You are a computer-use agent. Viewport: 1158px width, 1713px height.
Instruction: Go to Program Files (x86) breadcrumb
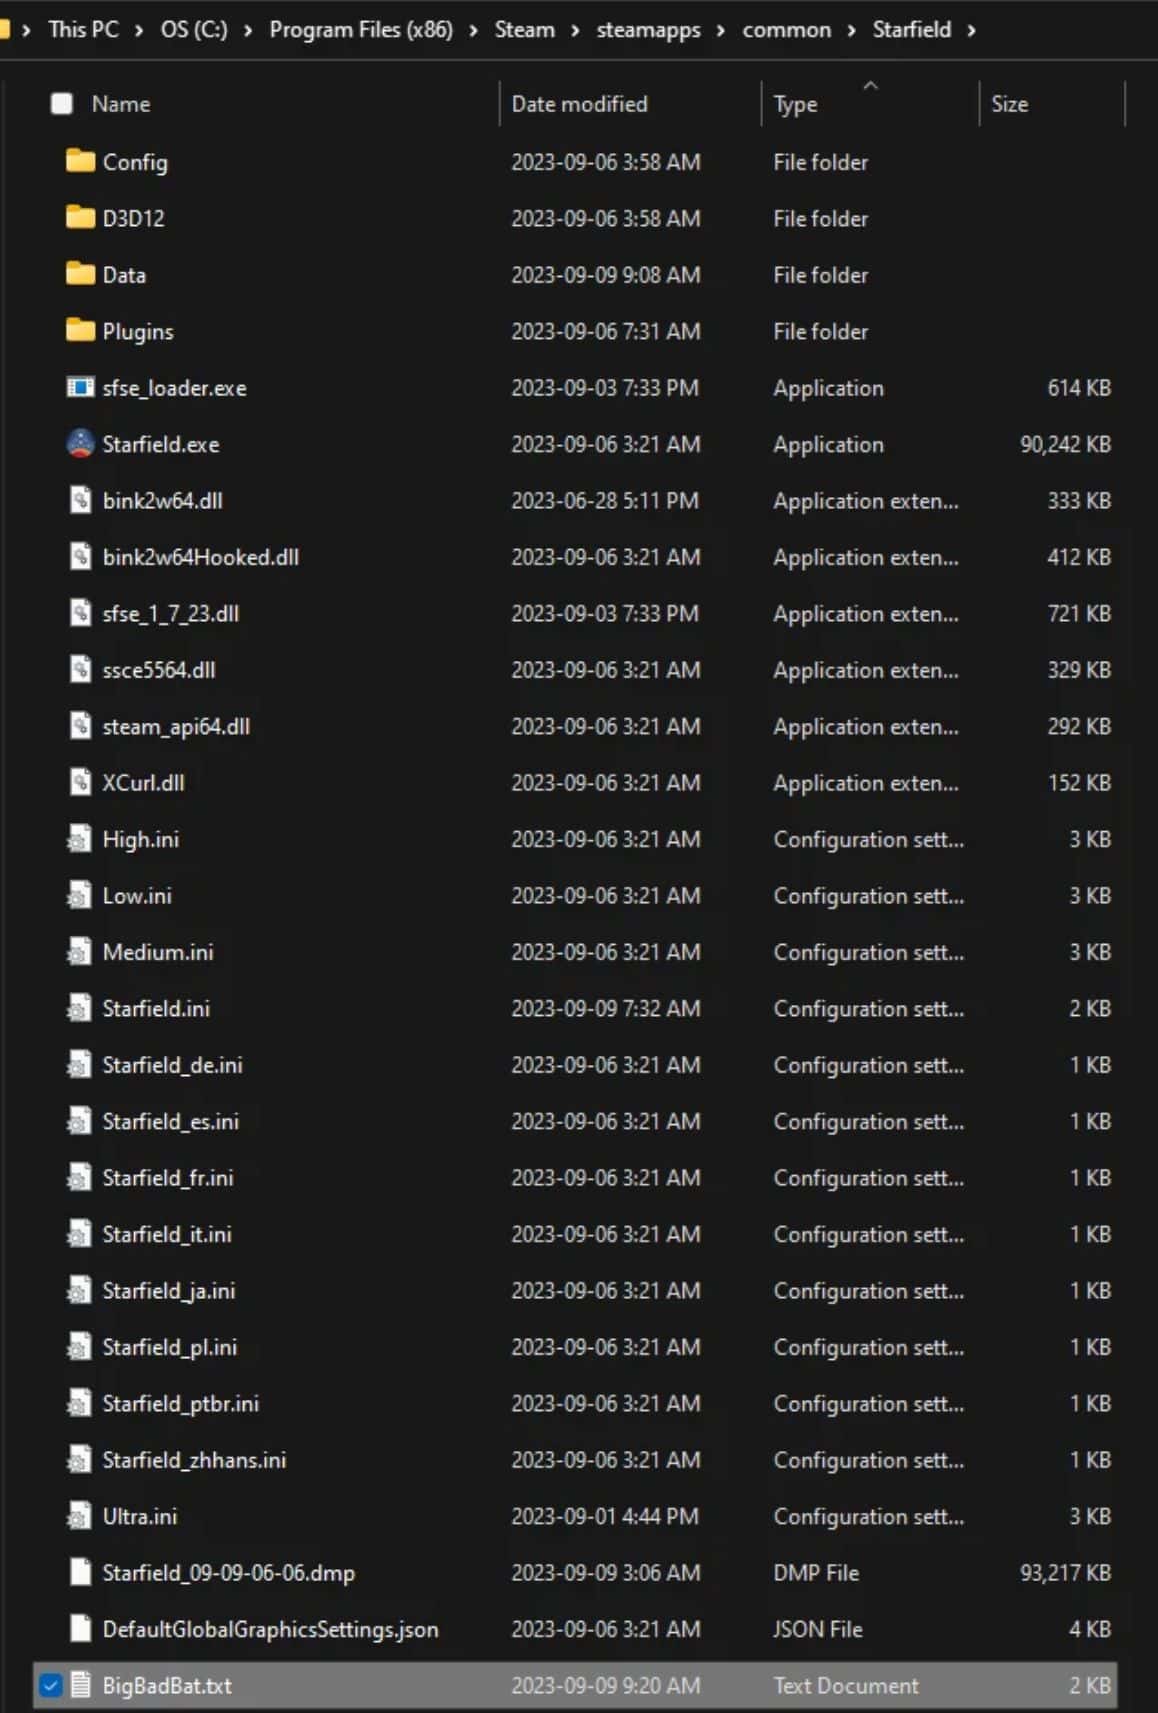coord(360,30)
